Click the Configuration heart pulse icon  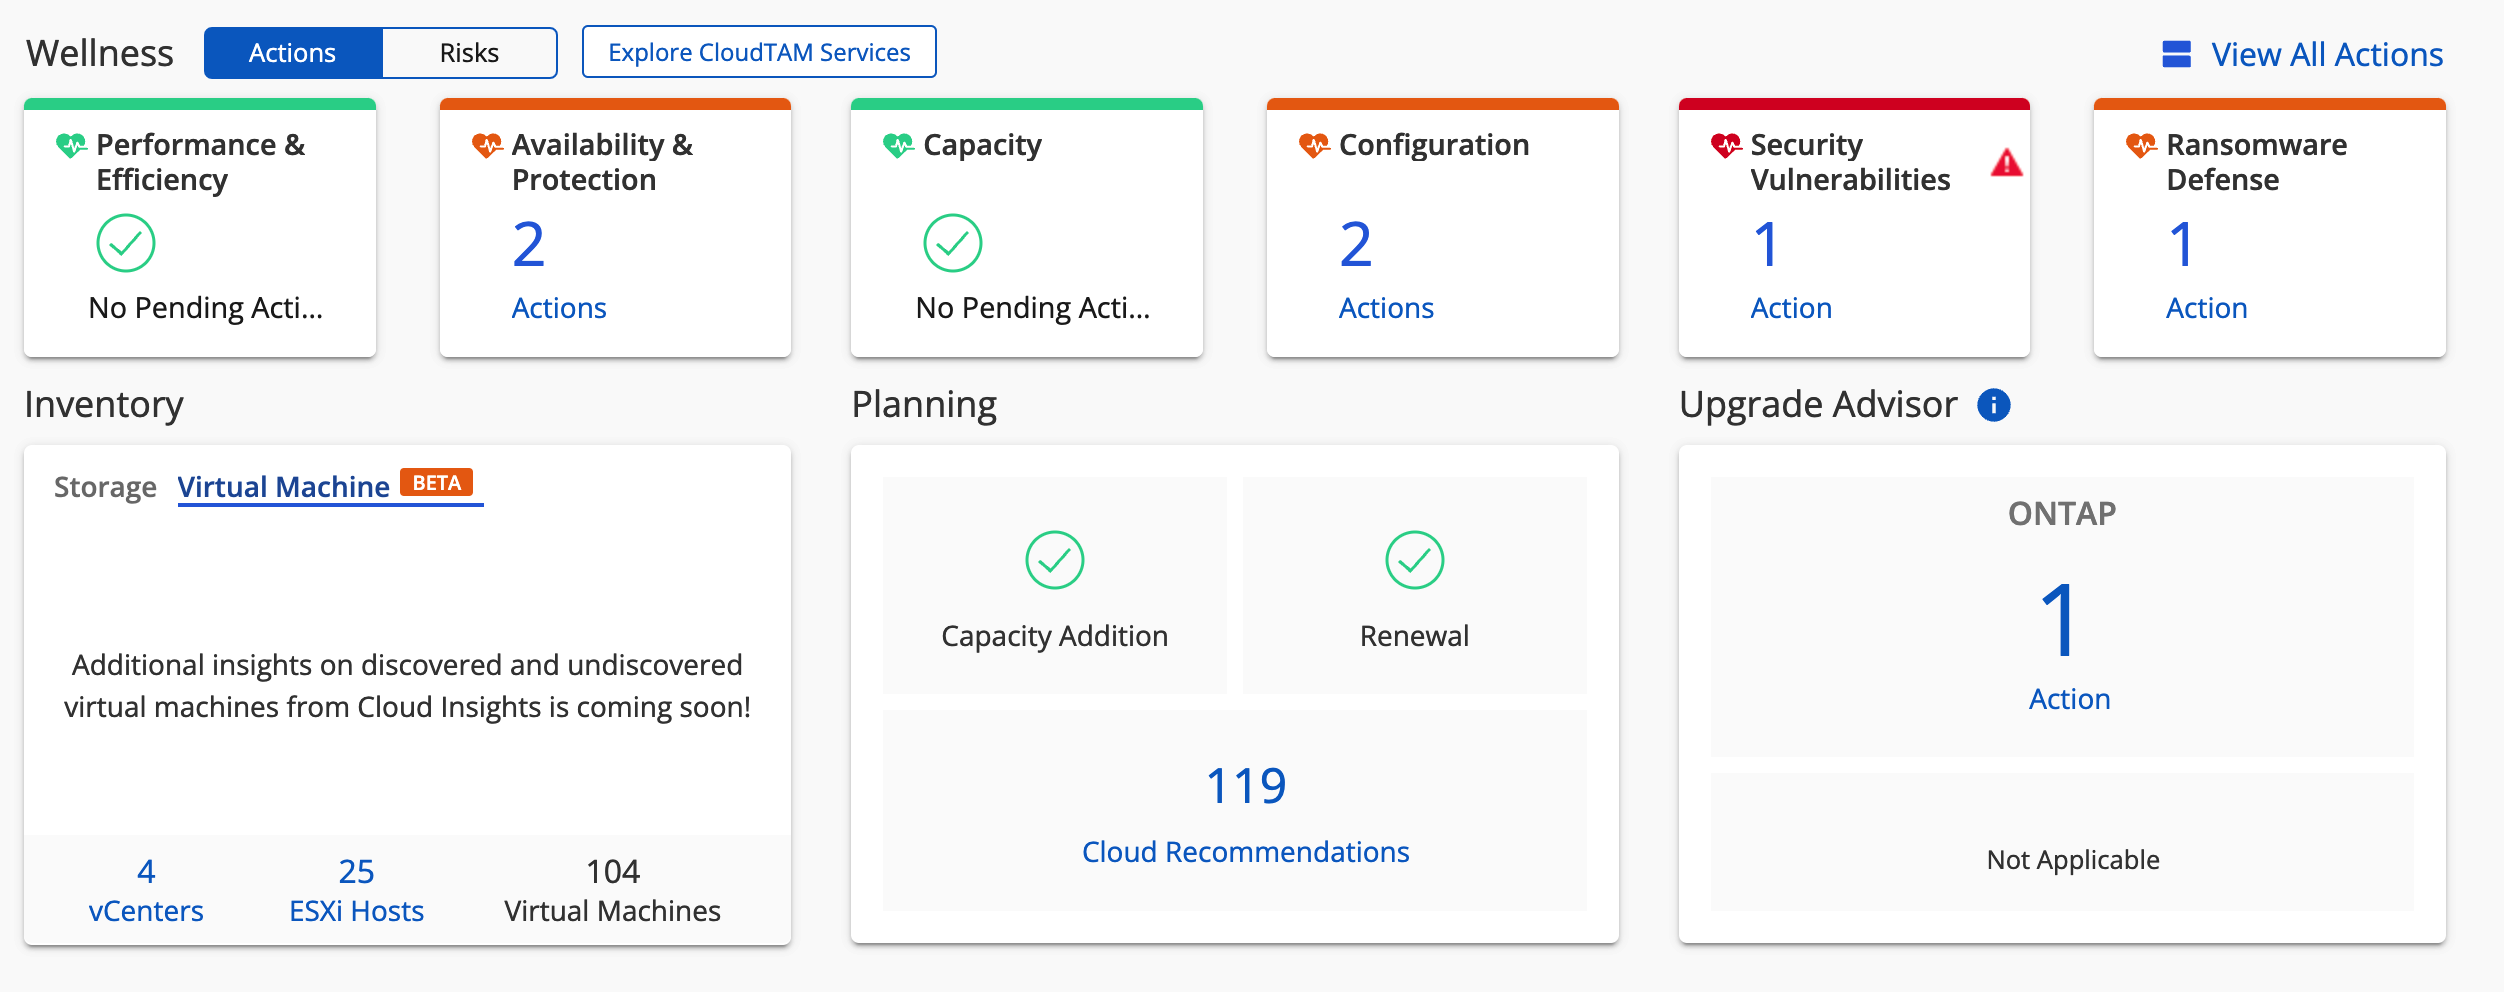pyautogui.click(x=1314, y=146)
